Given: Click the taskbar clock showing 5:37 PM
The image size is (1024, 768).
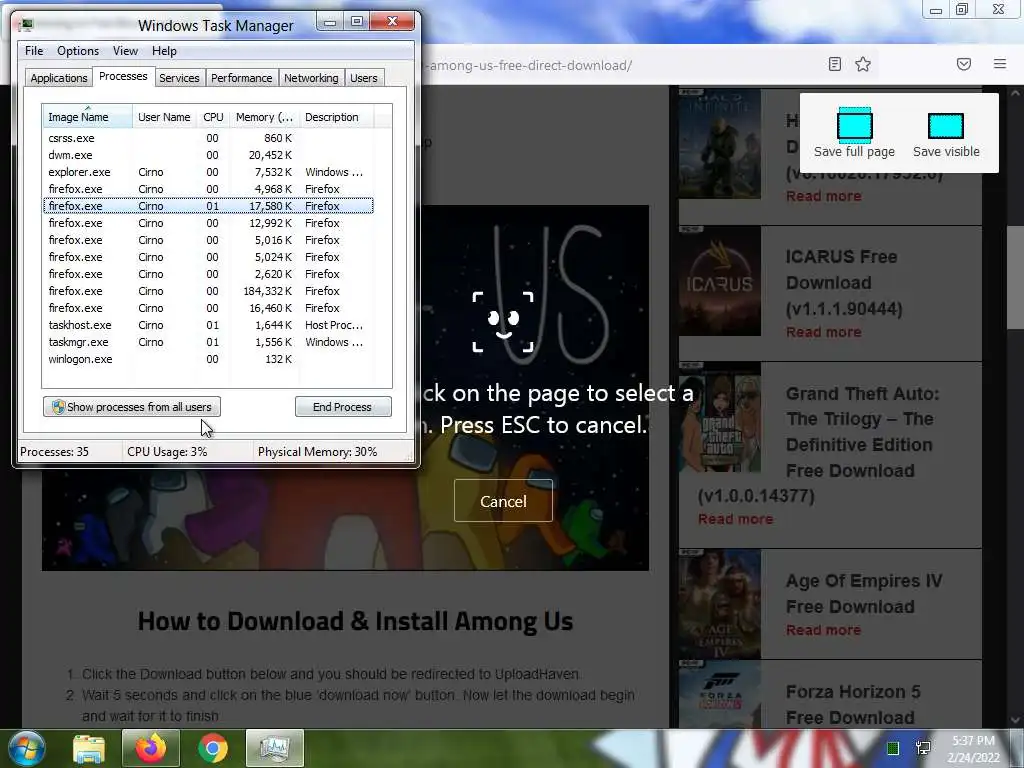Looking at the screenshot, I should [974, 748].
